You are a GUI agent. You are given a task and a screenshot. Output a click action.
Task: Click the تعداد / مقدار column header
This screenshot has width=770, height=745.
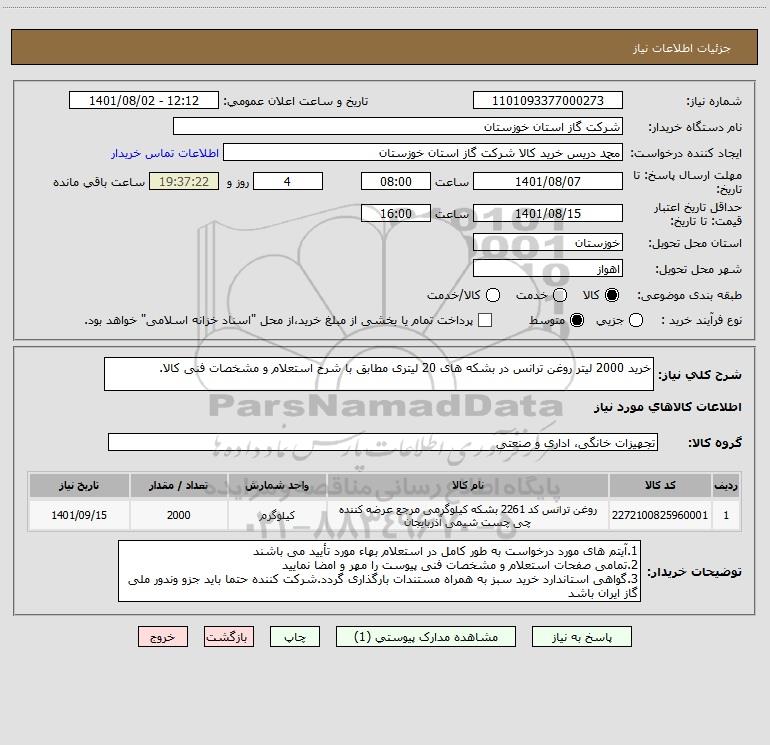pos(179,485)
